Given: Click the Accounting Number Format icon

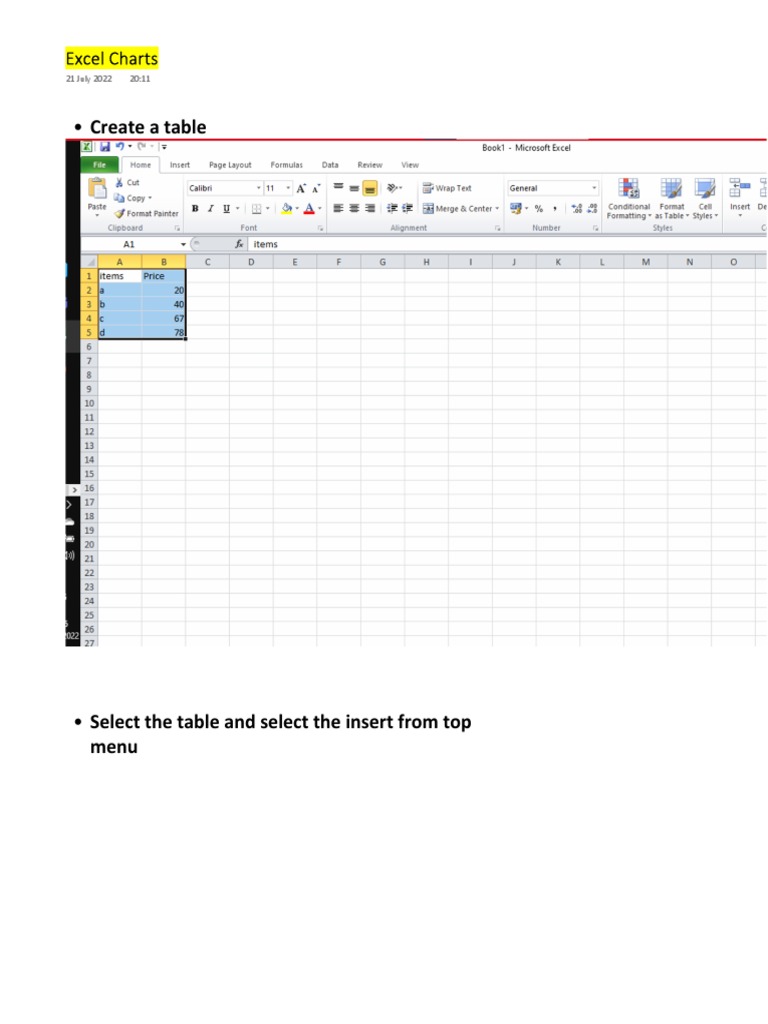Looking at the screenshot, I should pos(515,208).
